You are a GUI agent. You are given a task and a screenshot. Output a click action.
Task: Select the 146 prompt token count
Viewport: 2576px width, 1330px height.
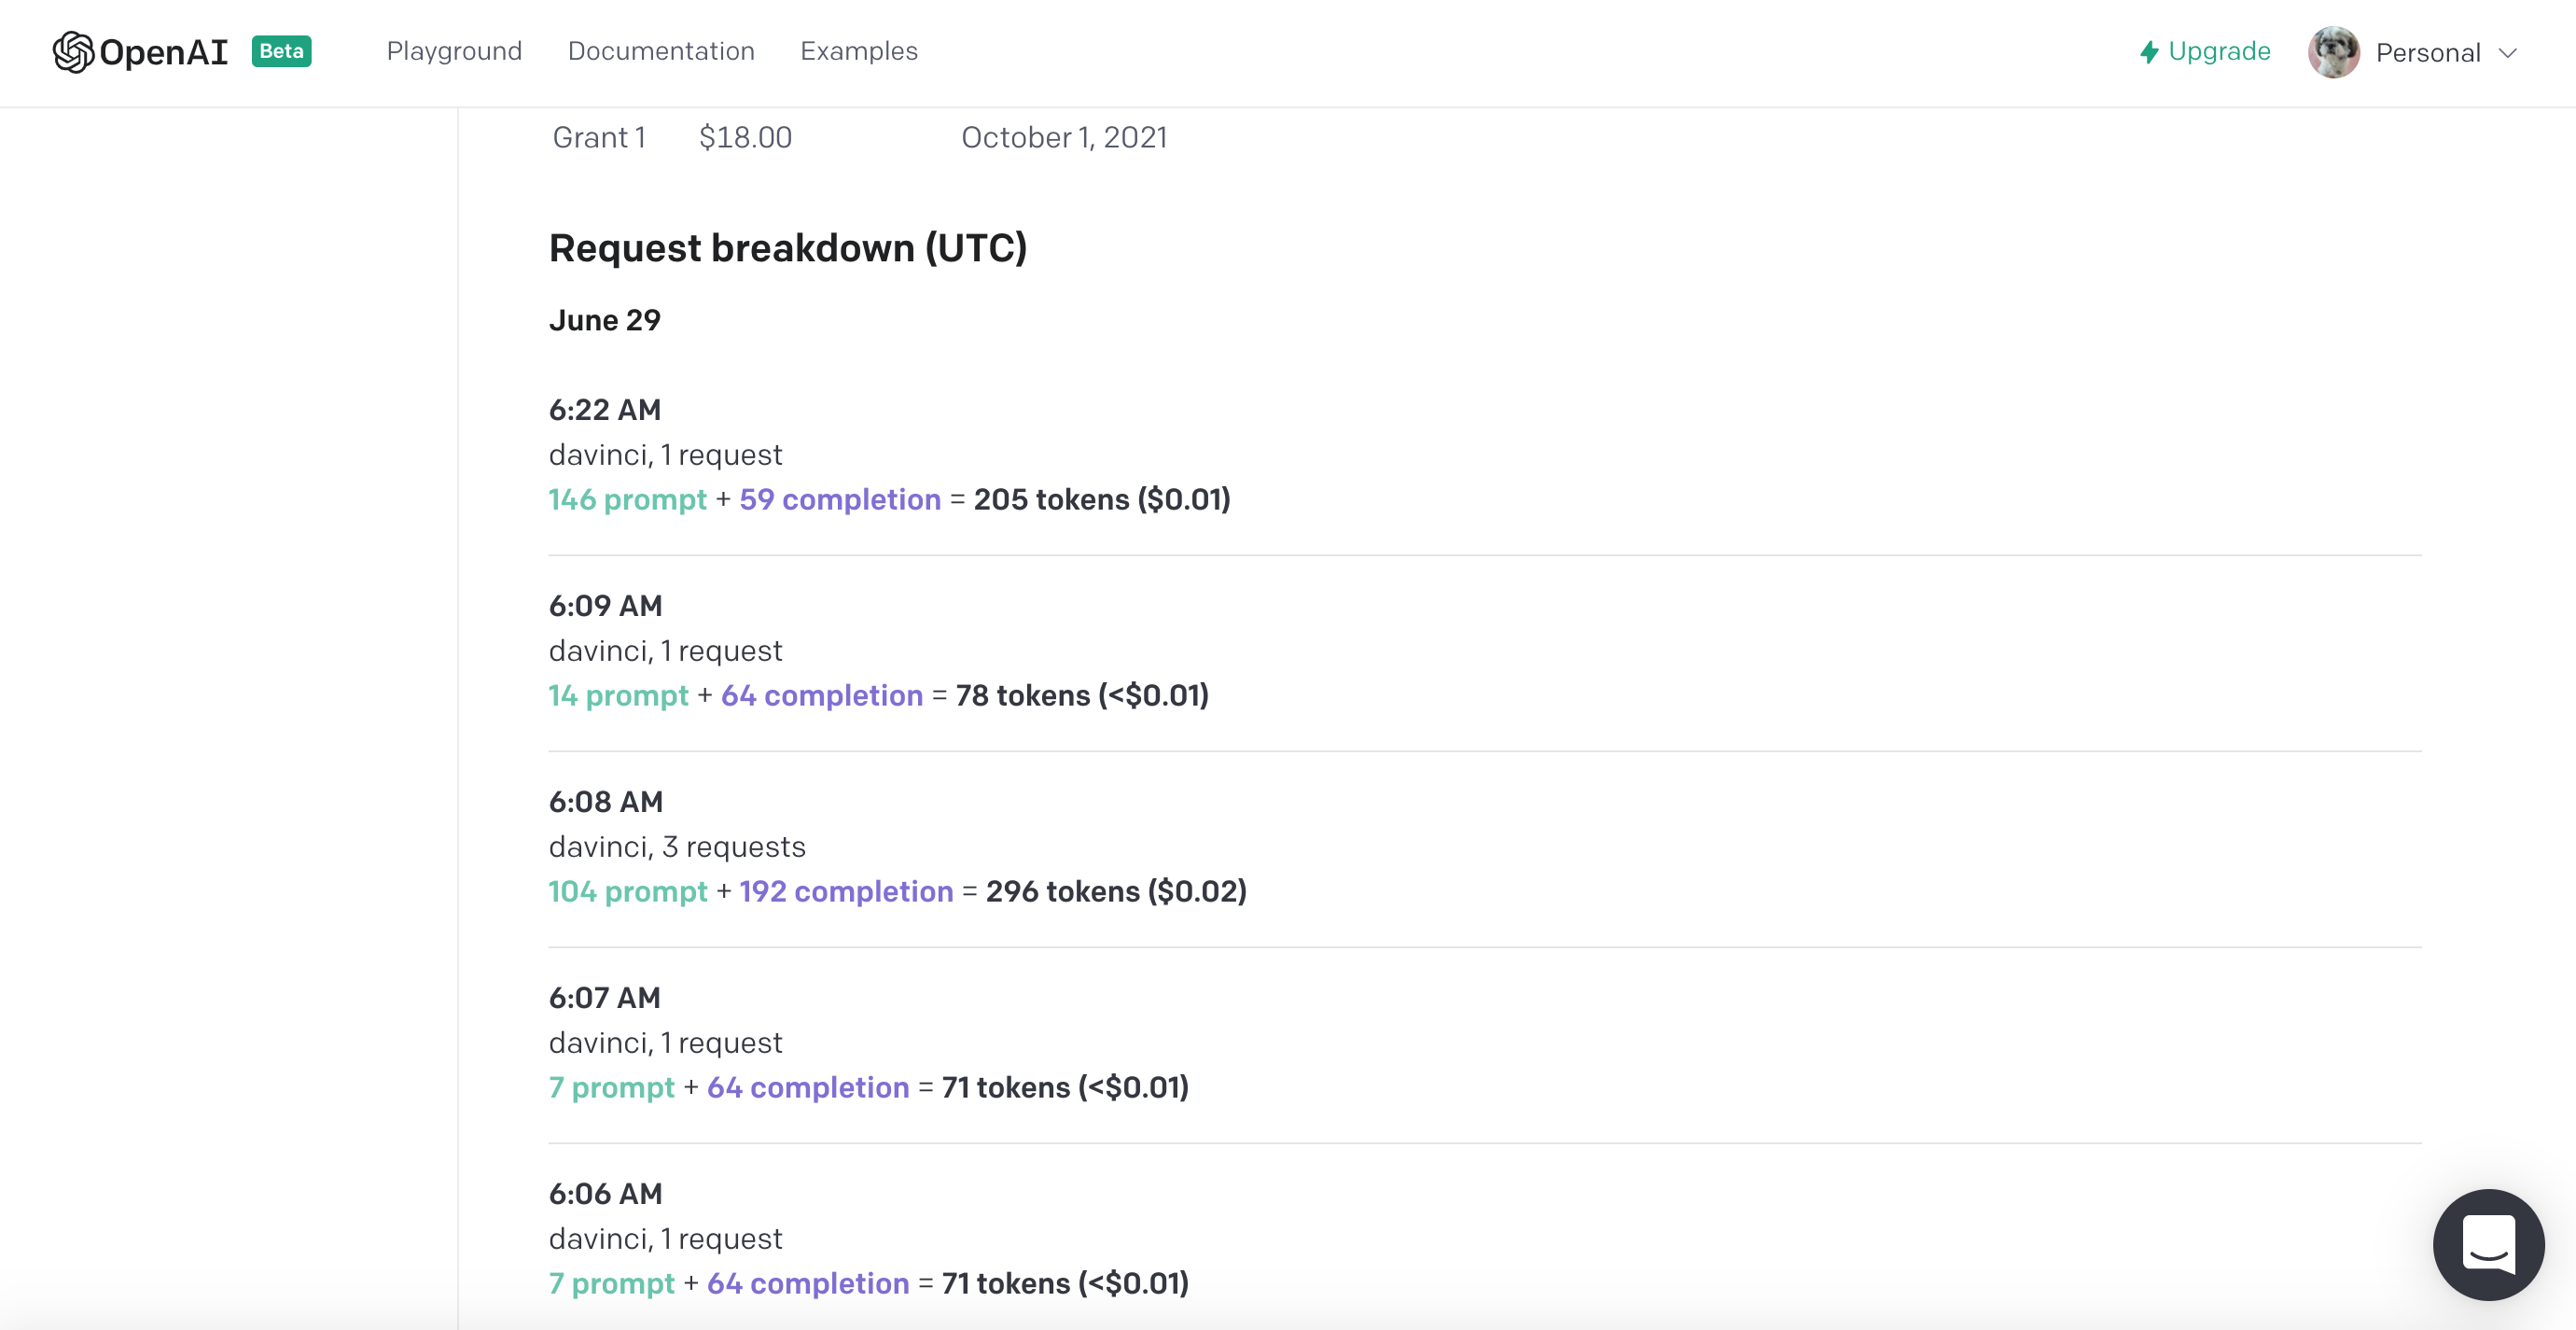[627, 499]
